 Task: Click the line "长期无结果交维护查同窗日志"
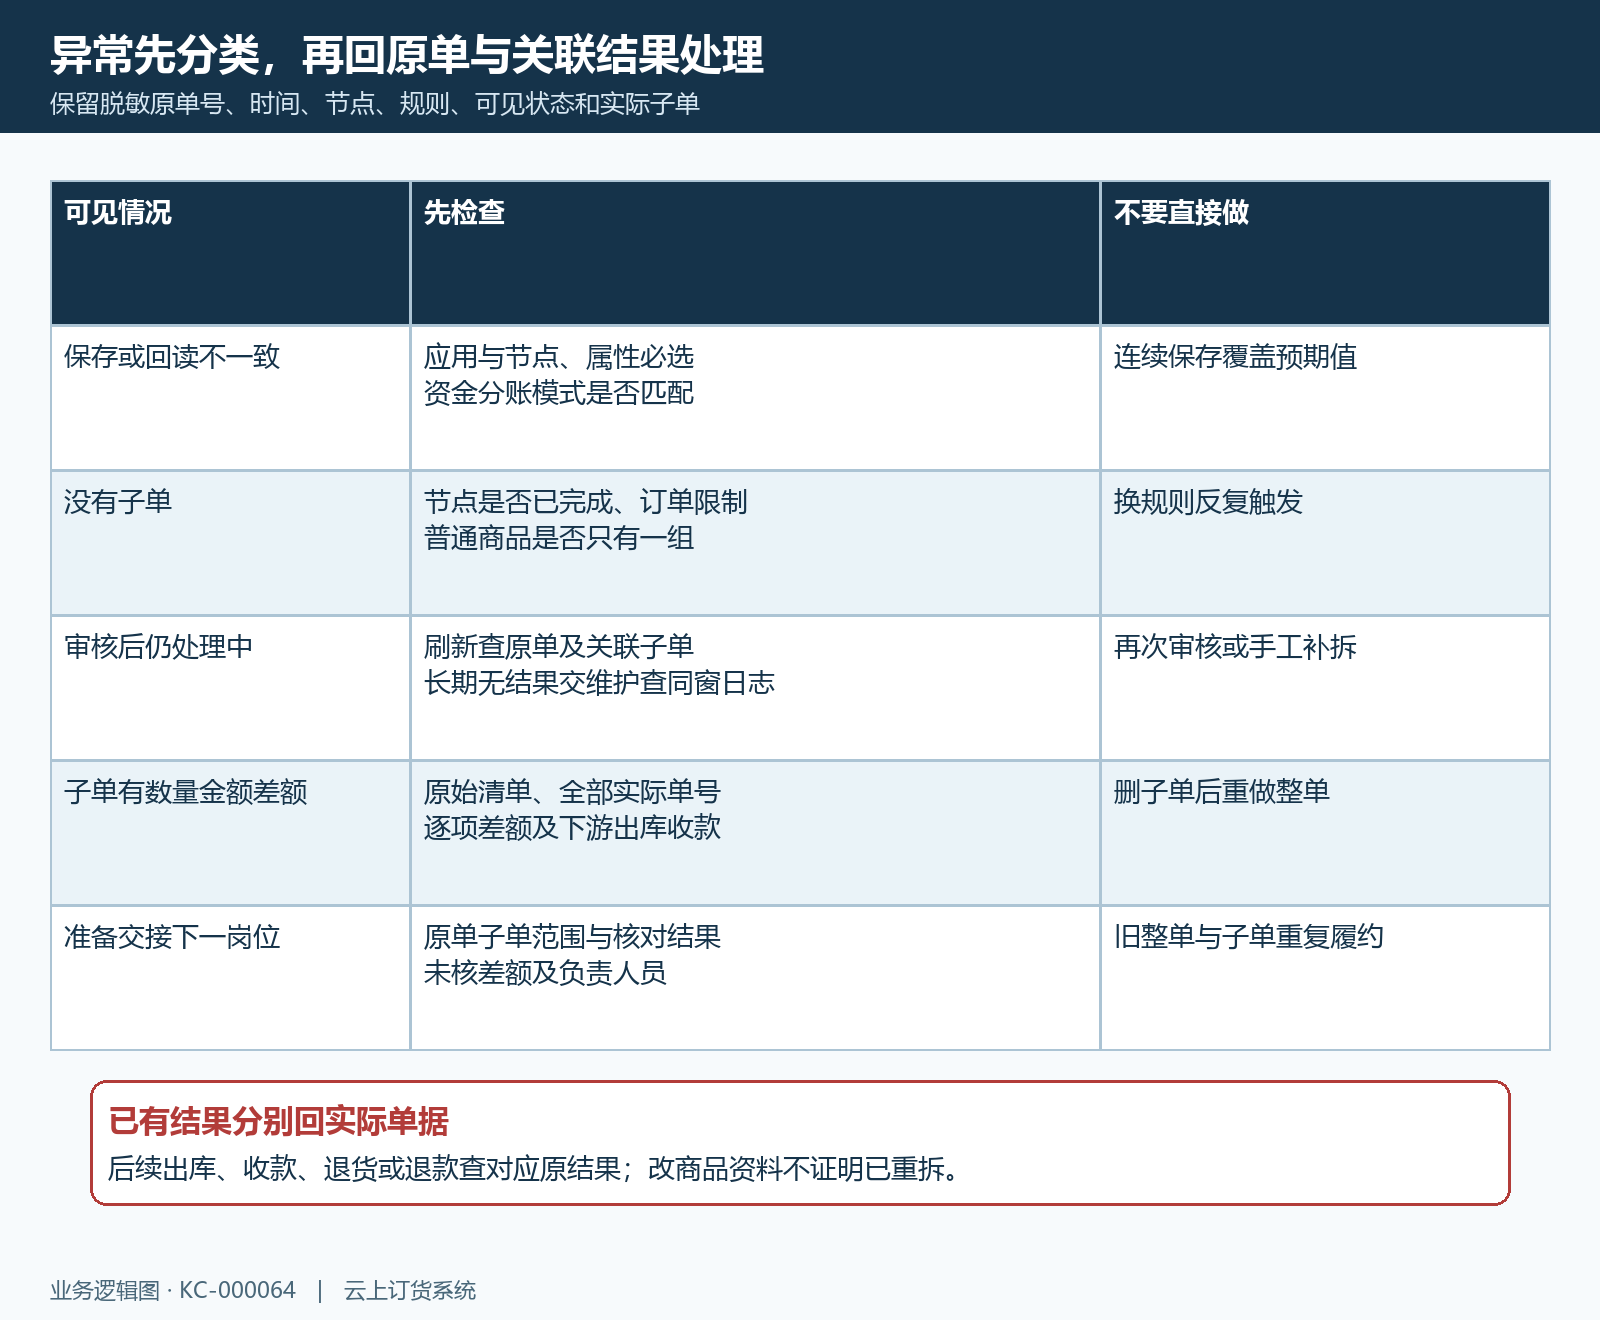pyautogui.click(x=599, y=683)
